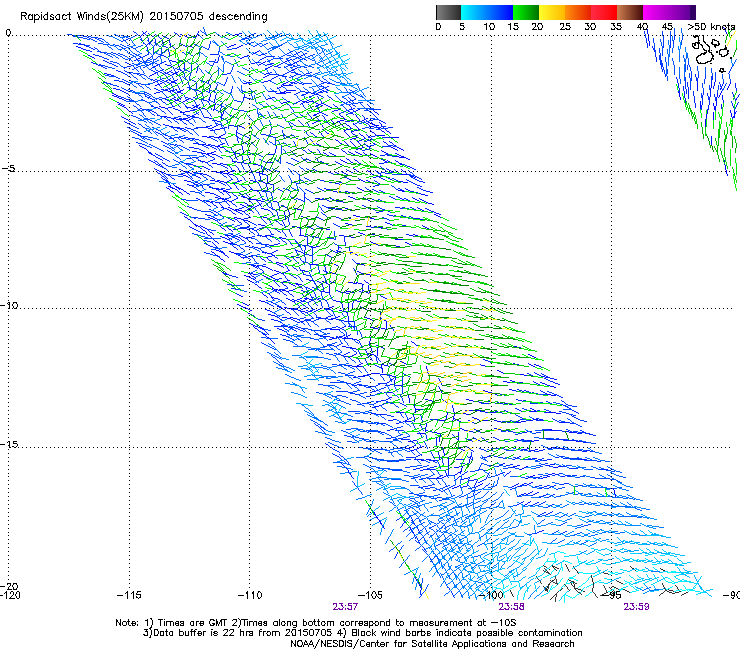740x650 pixels.
Task: Click the brown 35-40 knots color band
Action: 630,12
